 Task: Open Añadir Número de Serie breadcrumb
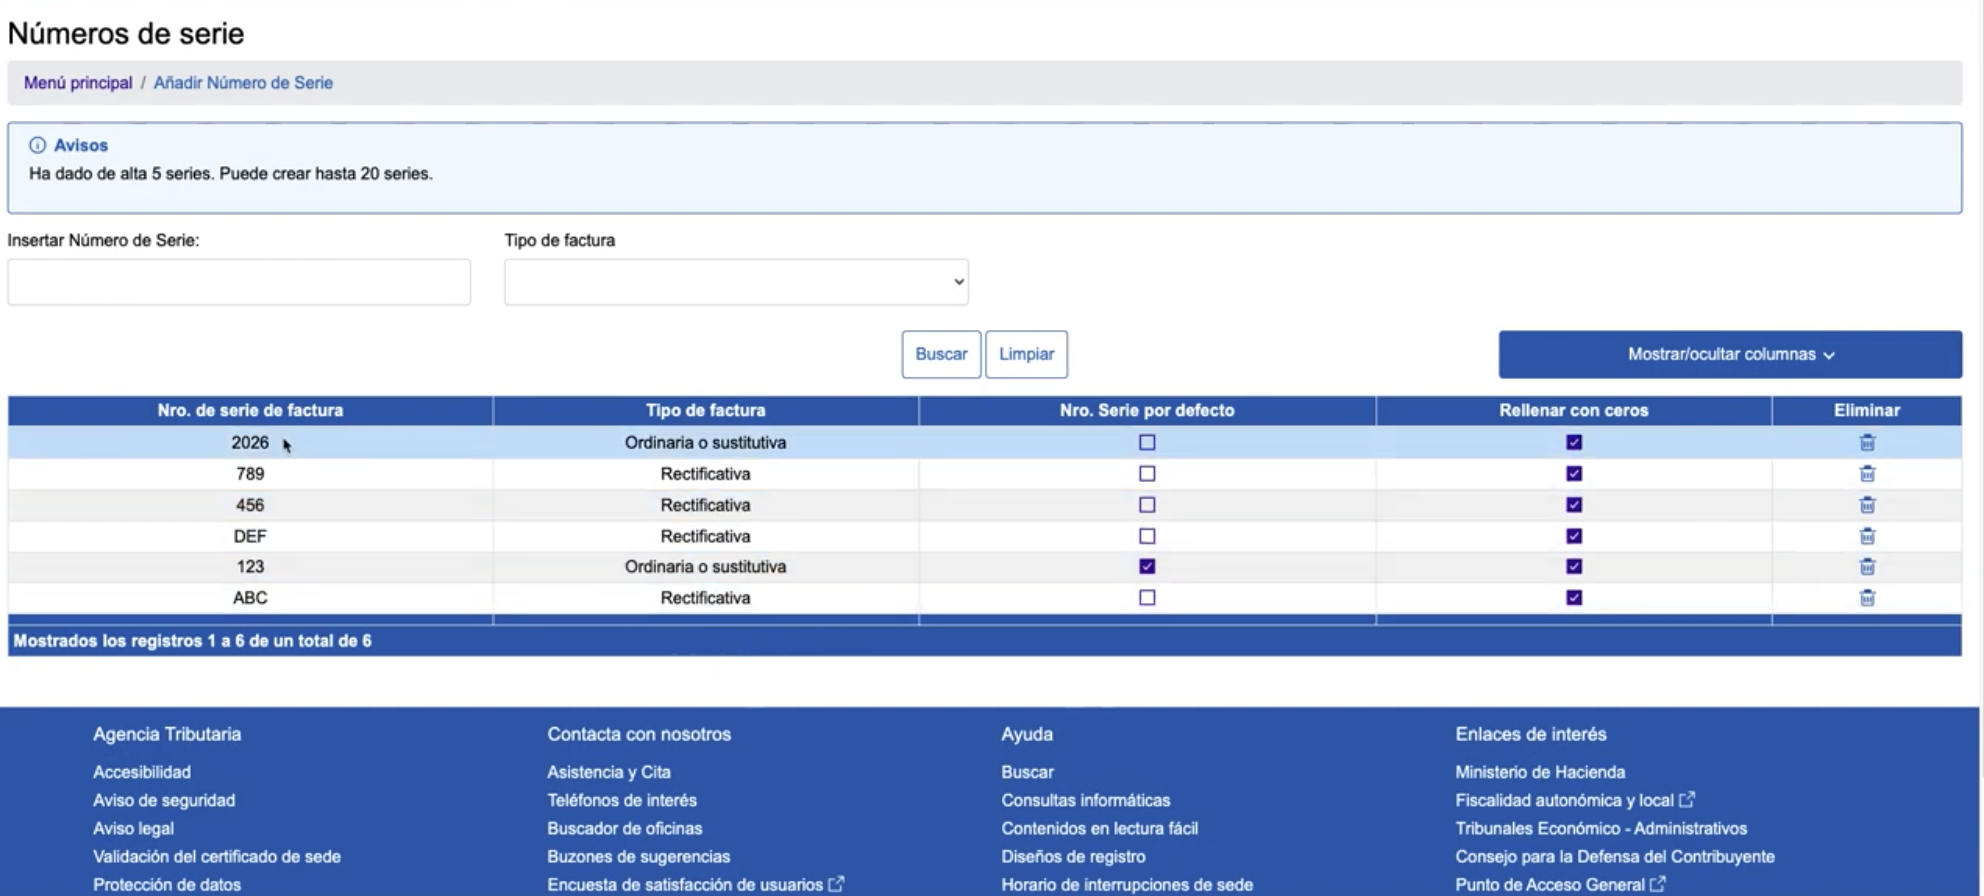coord(243,83)
